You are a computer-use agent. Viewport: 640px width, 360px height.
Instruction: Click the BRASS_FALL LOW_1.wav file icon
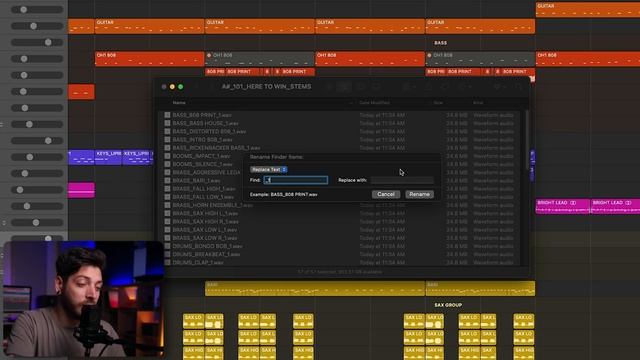167,197
